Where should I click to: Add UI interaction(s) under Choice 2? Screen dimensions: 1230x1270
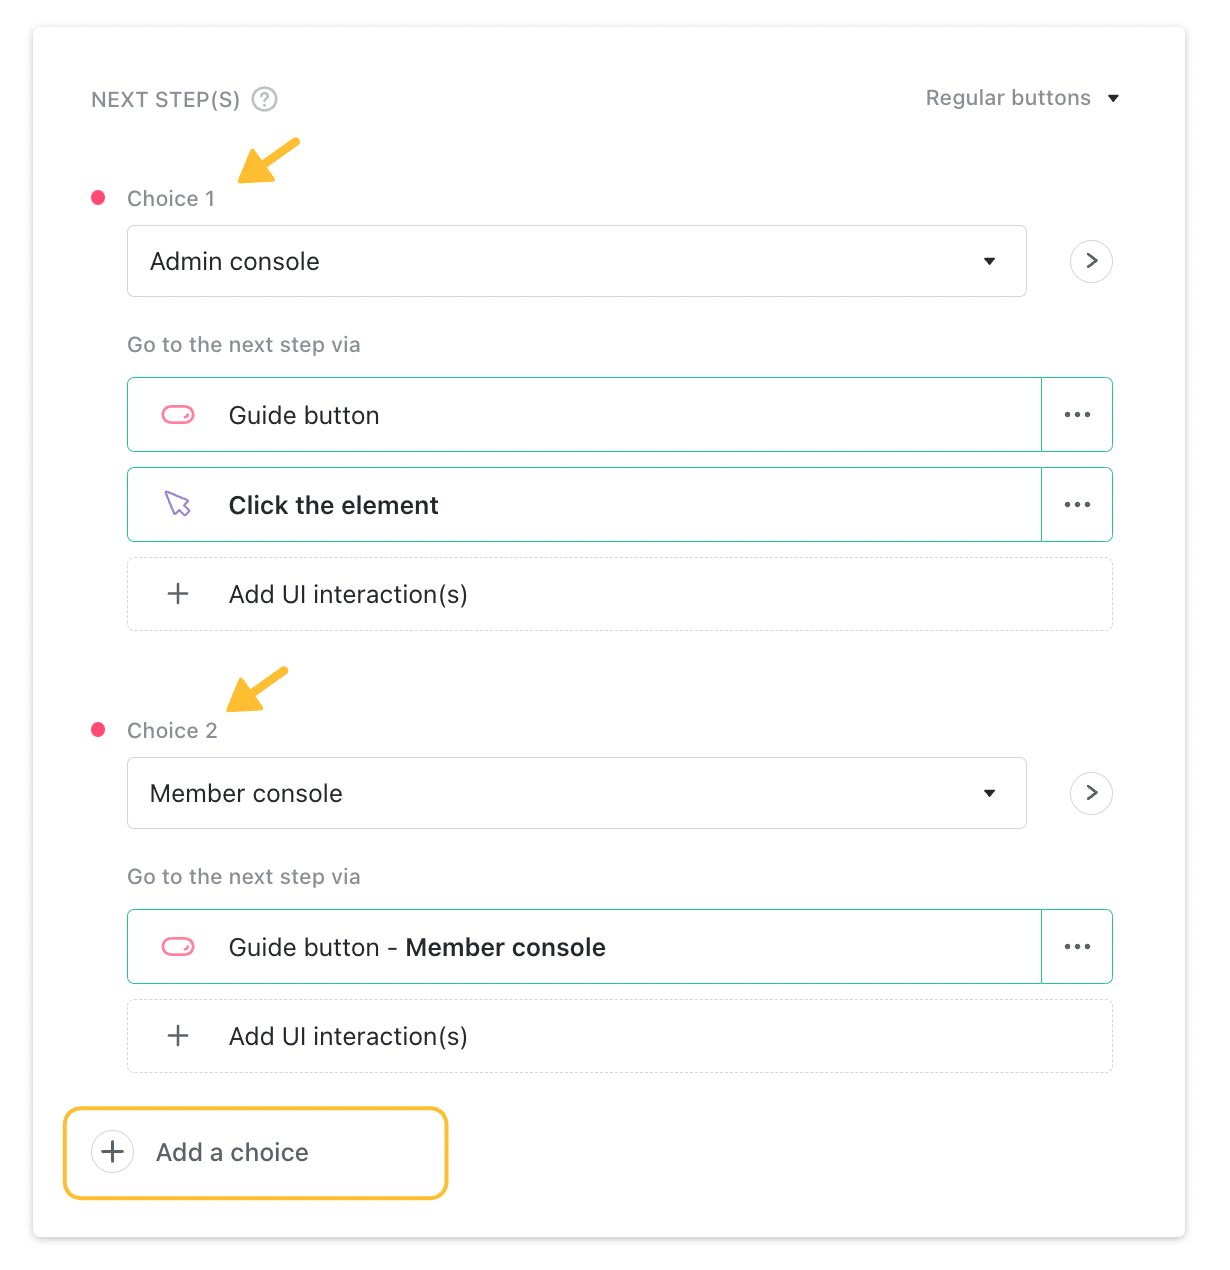619,1036
